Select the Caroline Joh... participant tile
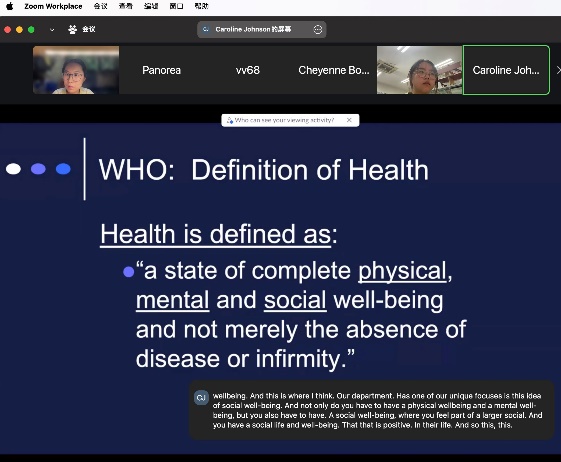 pyautogui.click(x=506, y=70)
